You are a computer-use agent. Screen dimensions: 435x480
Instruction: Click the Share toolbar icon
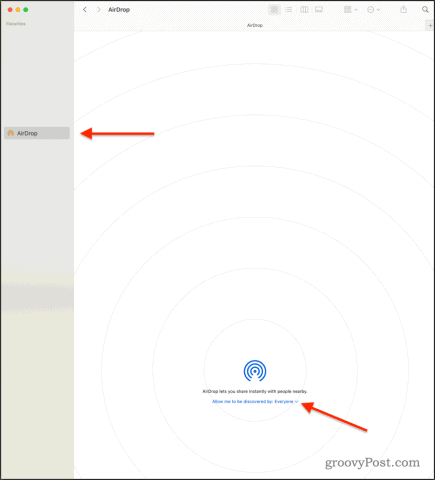(404, 9)
